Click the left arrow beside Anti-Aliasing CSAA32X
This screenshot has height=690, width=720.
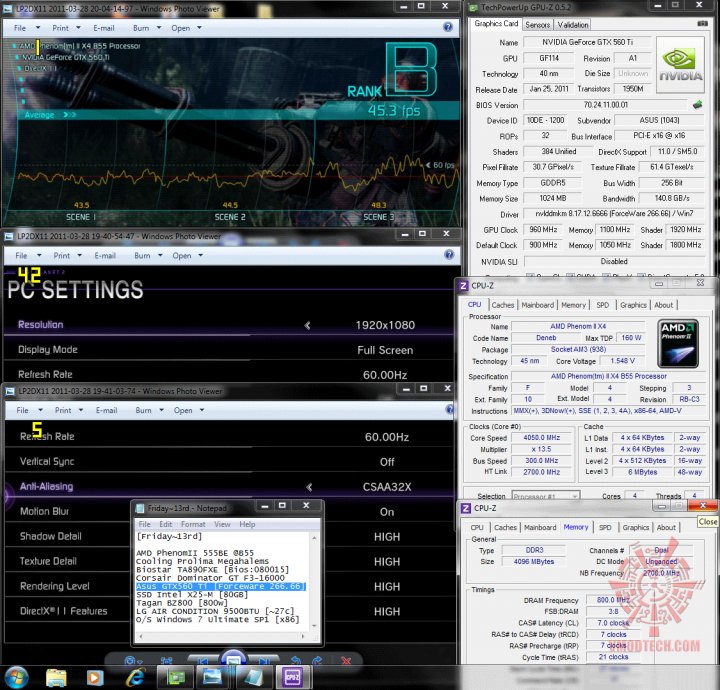click(309, 487)
